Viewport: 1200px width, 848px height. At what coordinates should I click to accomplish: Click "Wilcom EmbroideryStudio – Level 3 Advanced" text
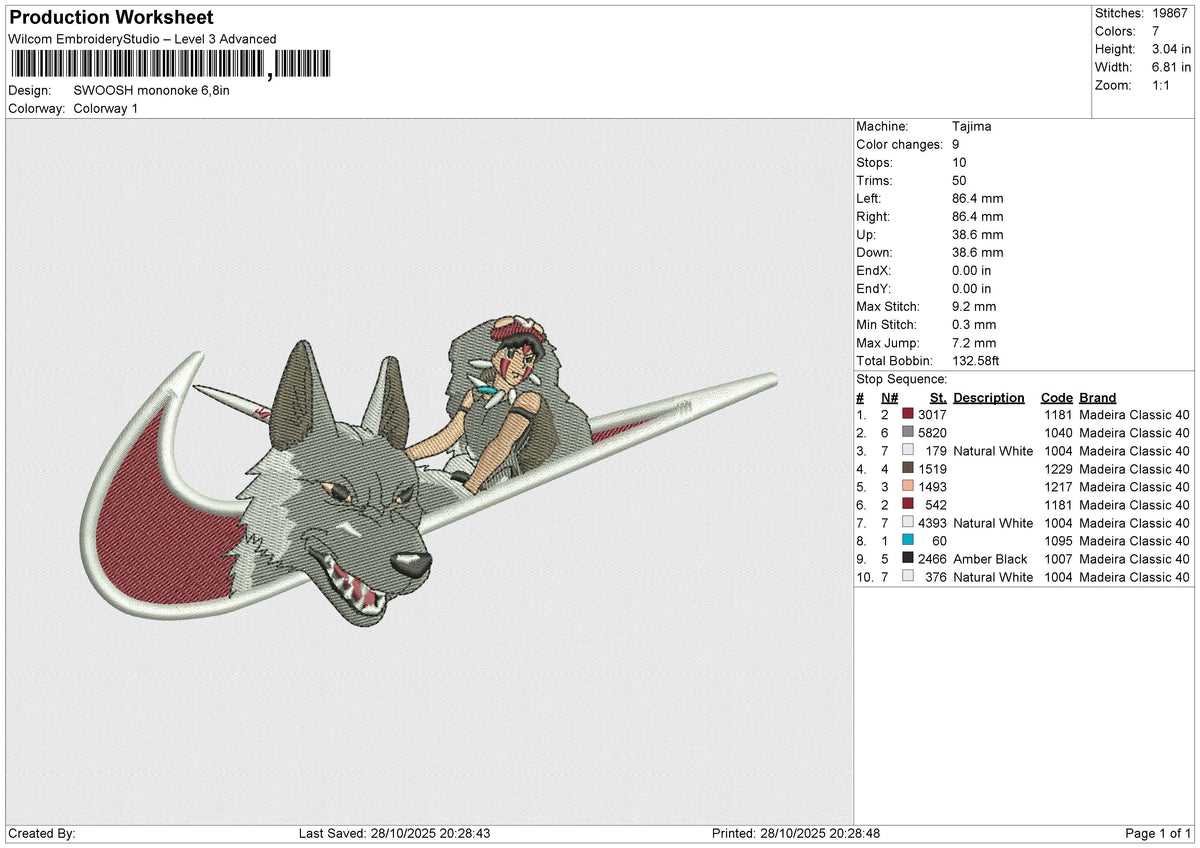142,39
